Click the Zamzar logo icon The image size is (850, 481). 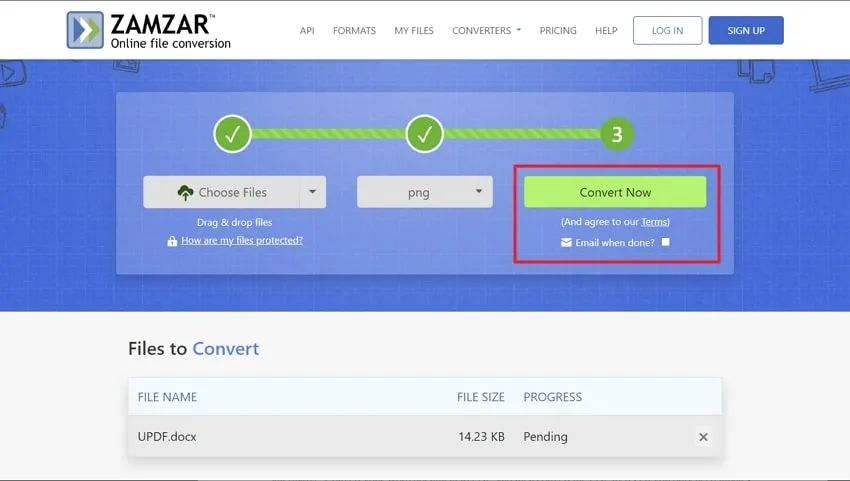point(85,30)
